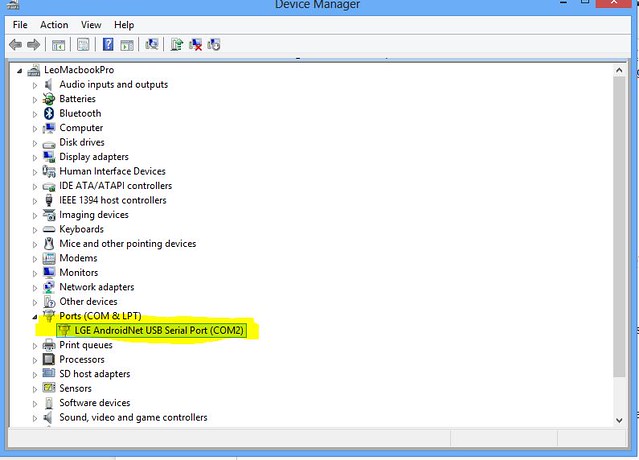
Task: Select Sound, video and game controllers
Action: click(133, 417)
